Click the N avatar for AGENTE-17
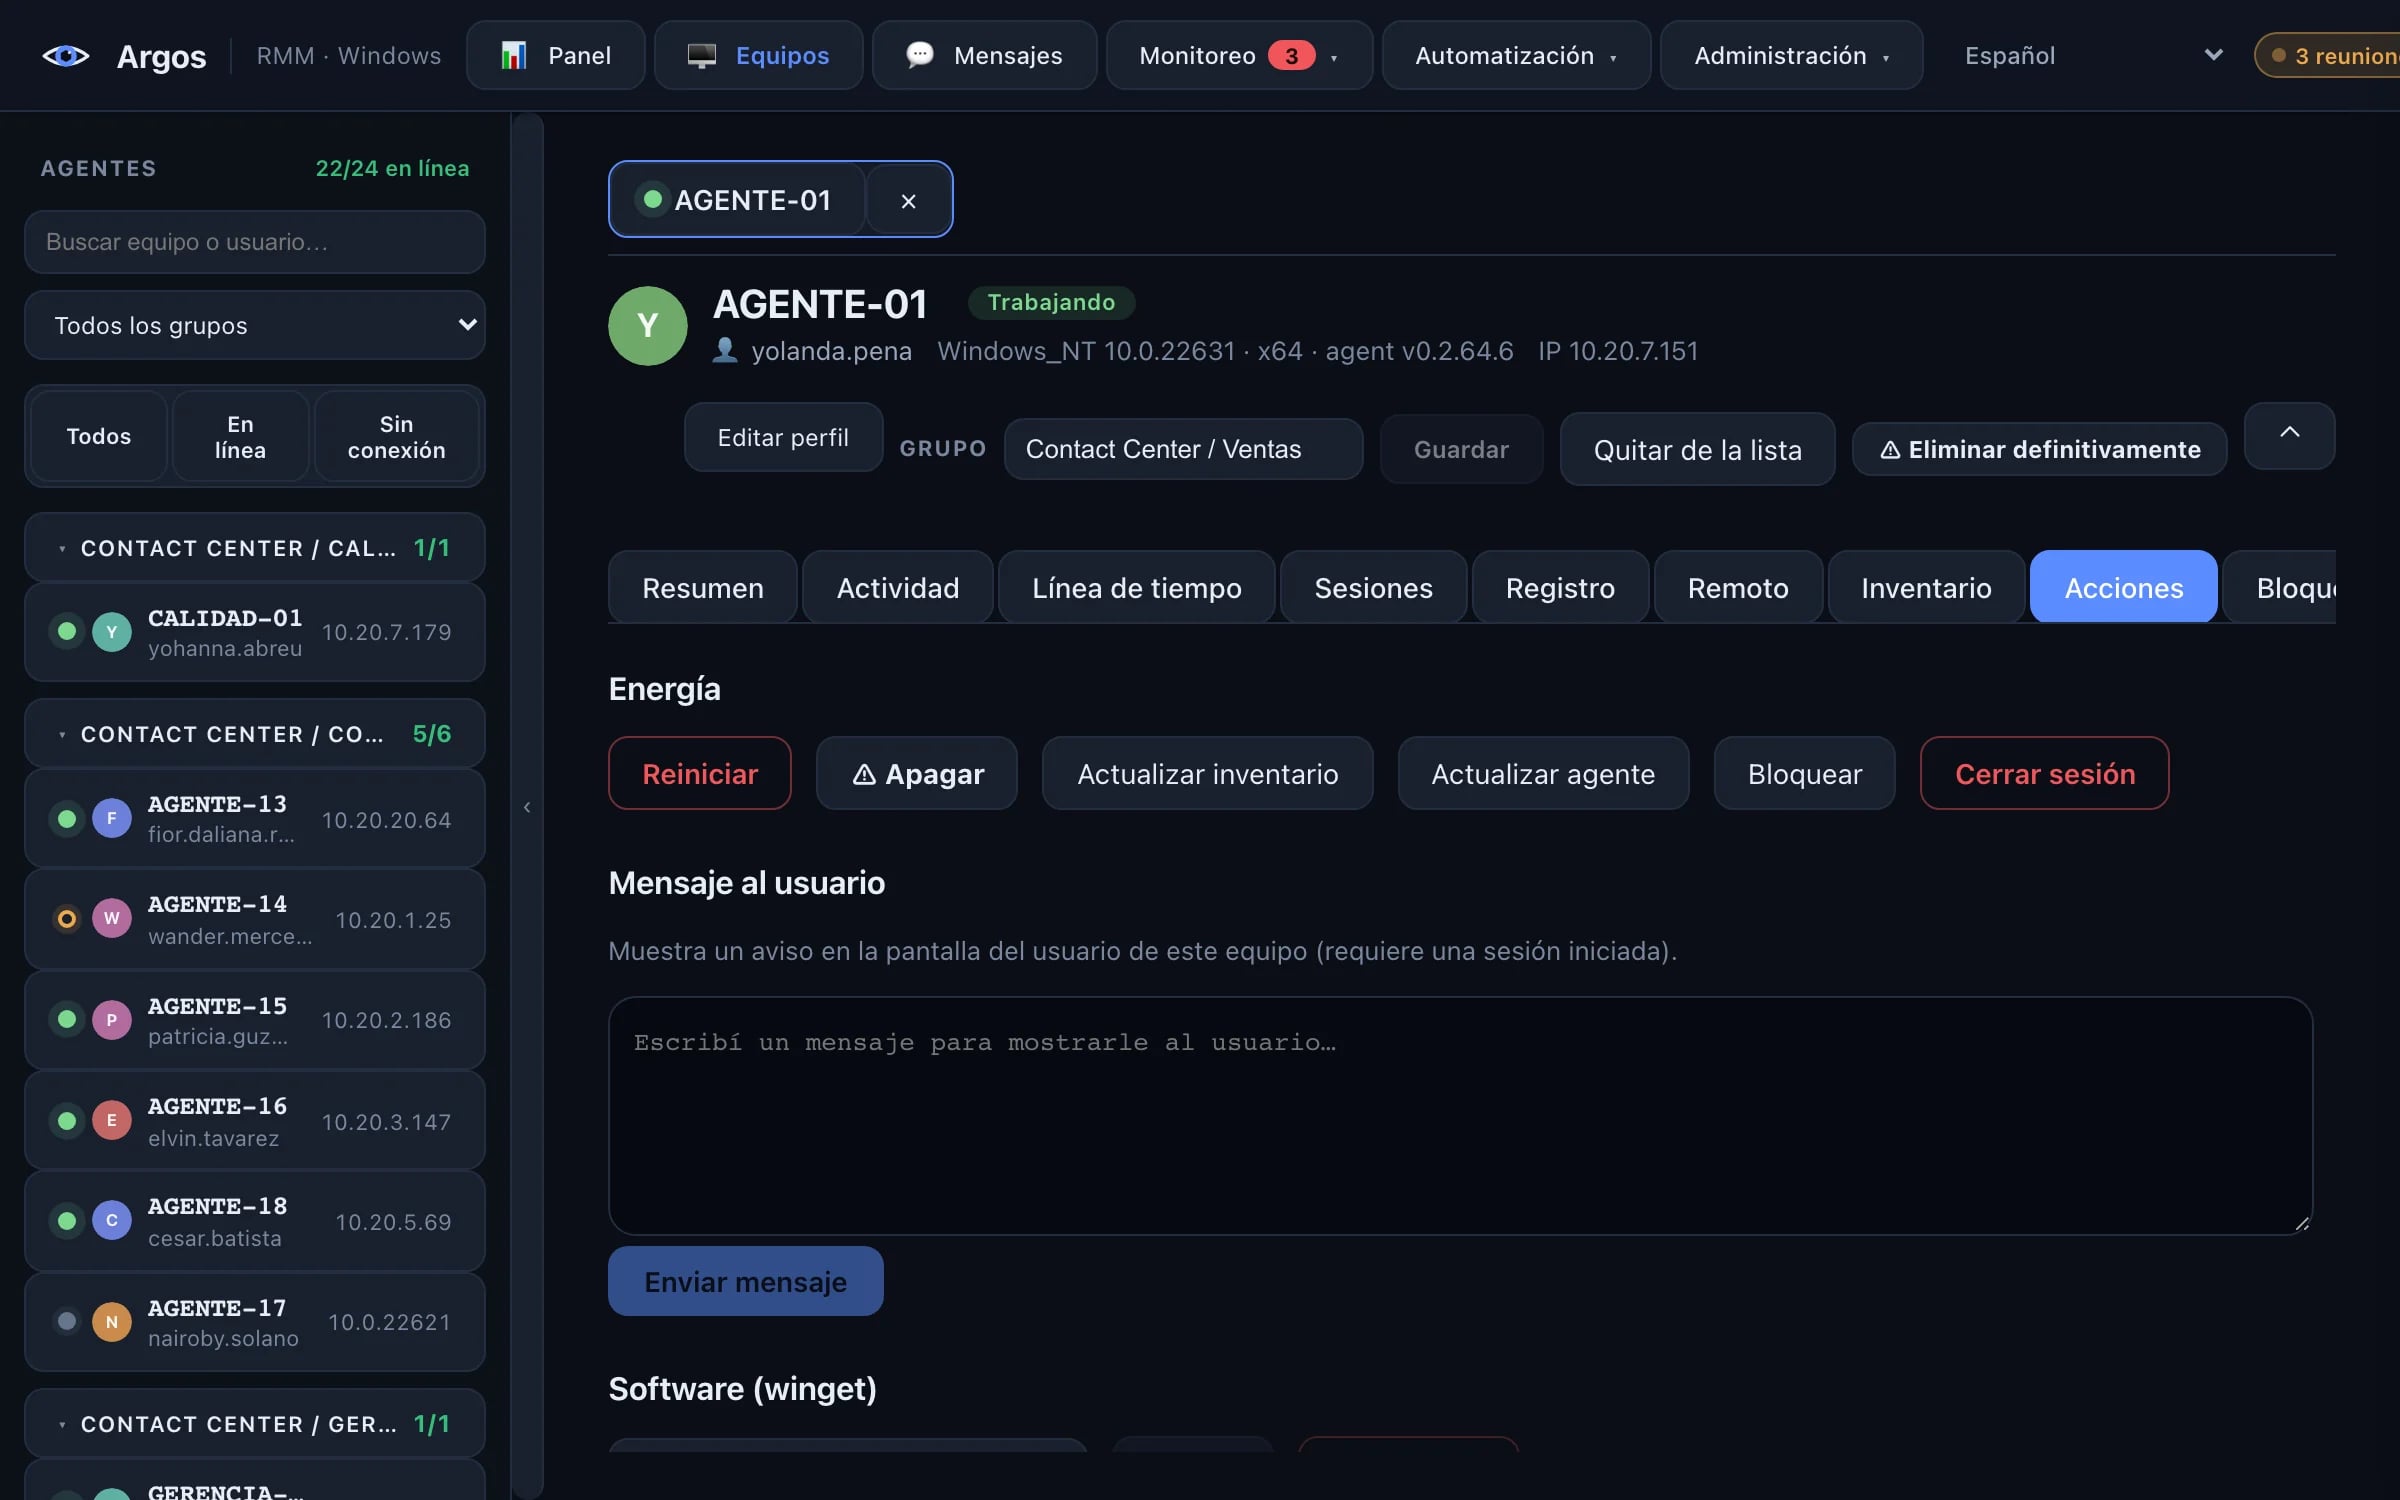Viewport: 2400px width, 1500px height. (x=112, y=1321)
